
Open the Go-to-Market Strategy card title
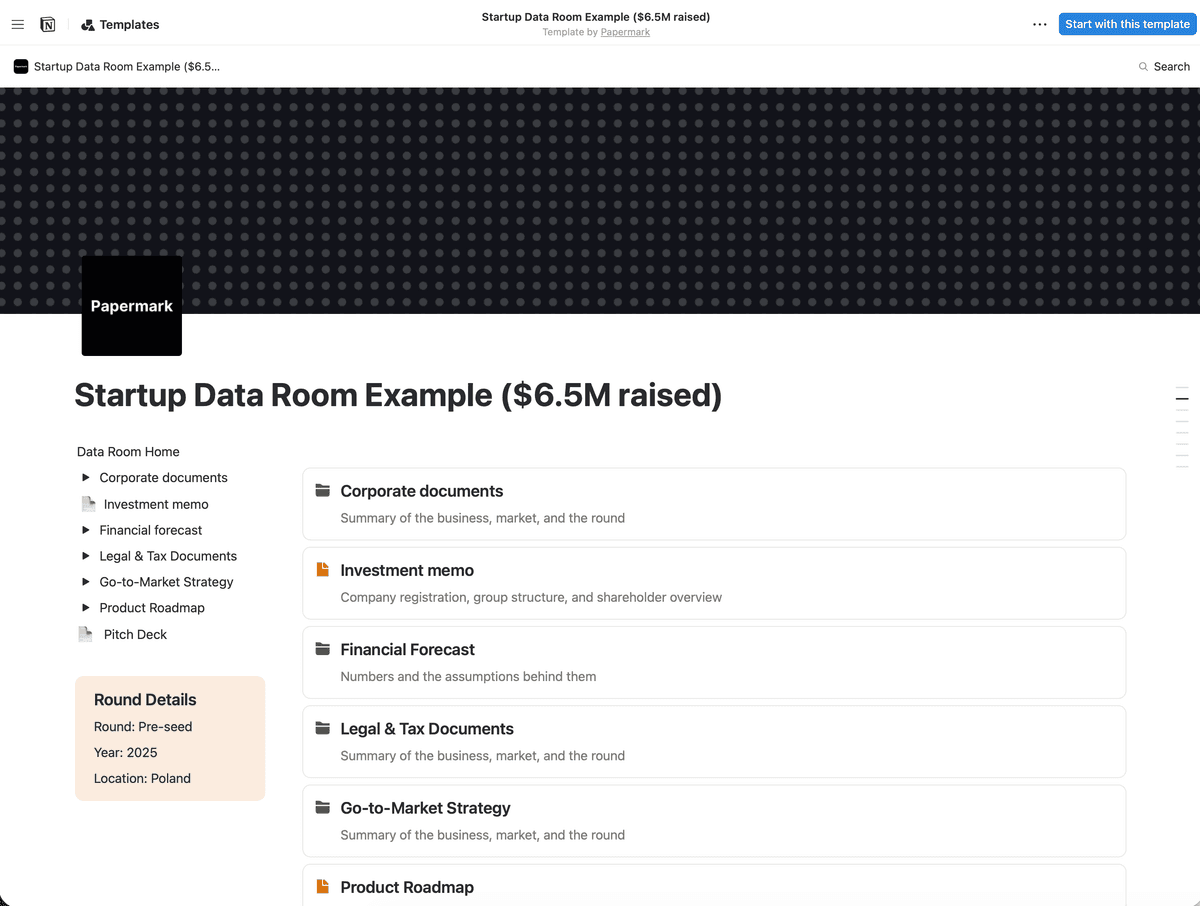pos(425,808)
